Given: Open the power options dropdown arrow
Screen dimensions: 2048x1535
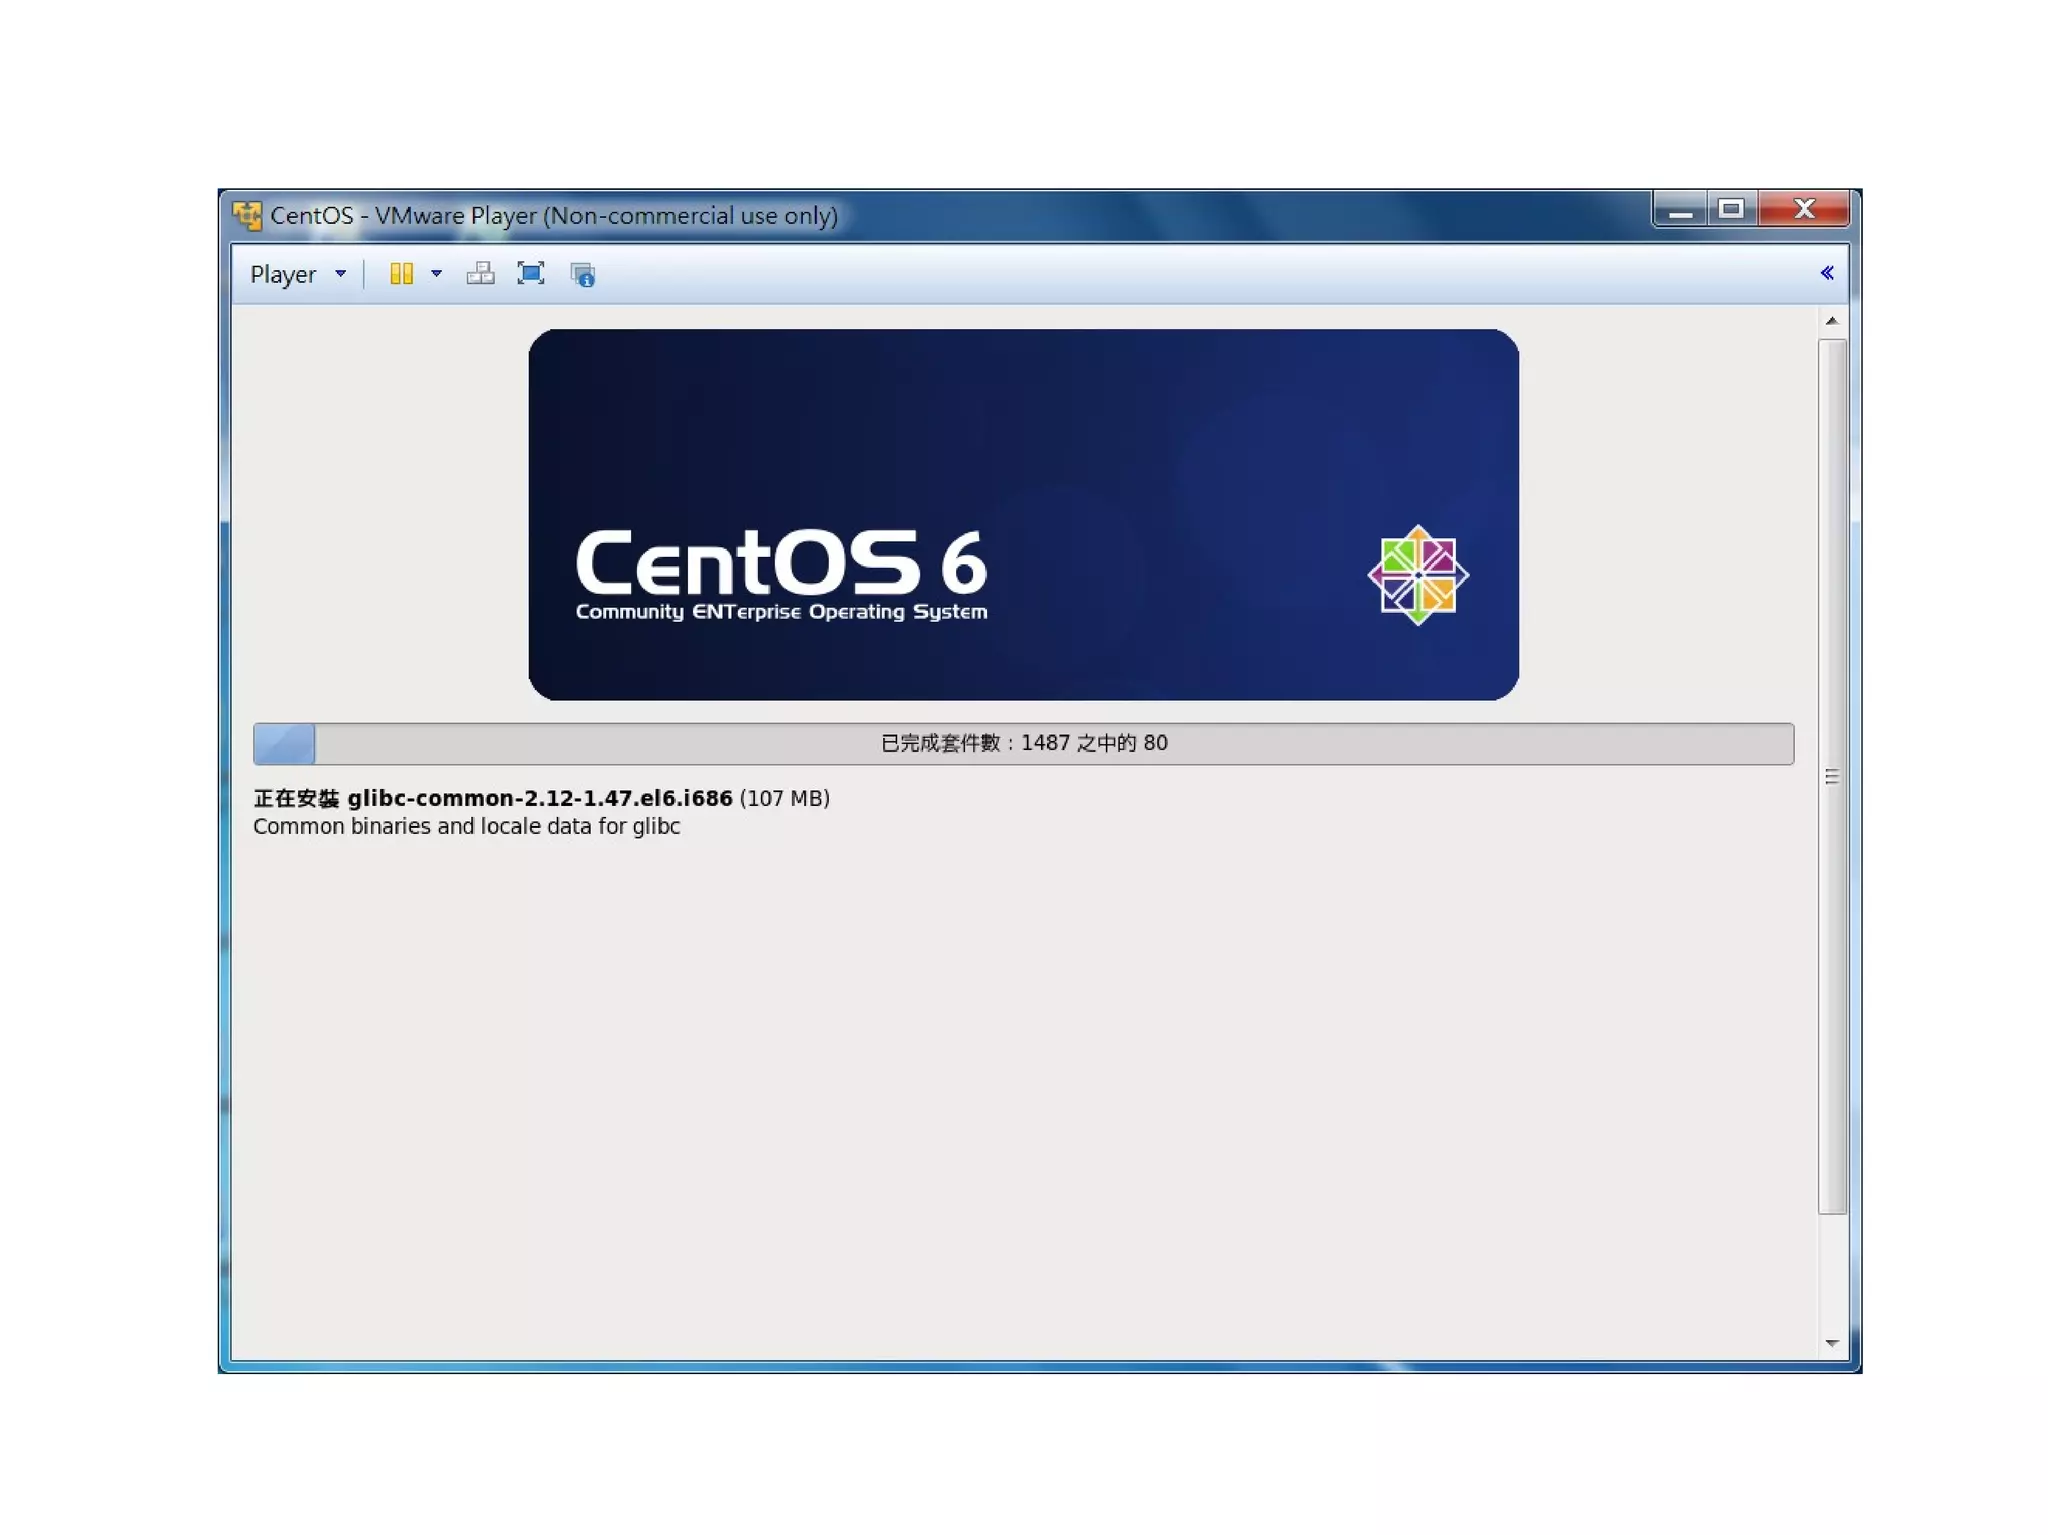Looking at the screenshot, I should click(437, 273).
